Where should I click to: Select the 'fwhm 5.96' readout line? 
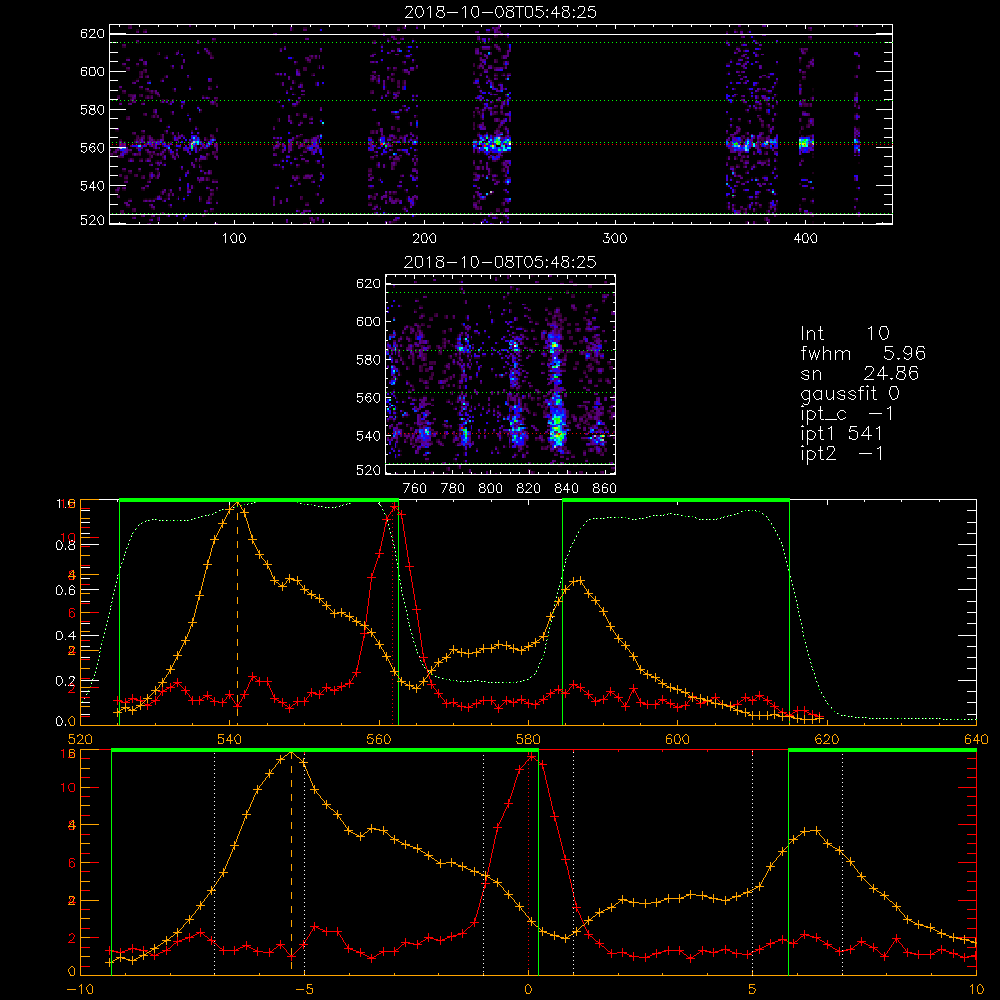(862, 353)
